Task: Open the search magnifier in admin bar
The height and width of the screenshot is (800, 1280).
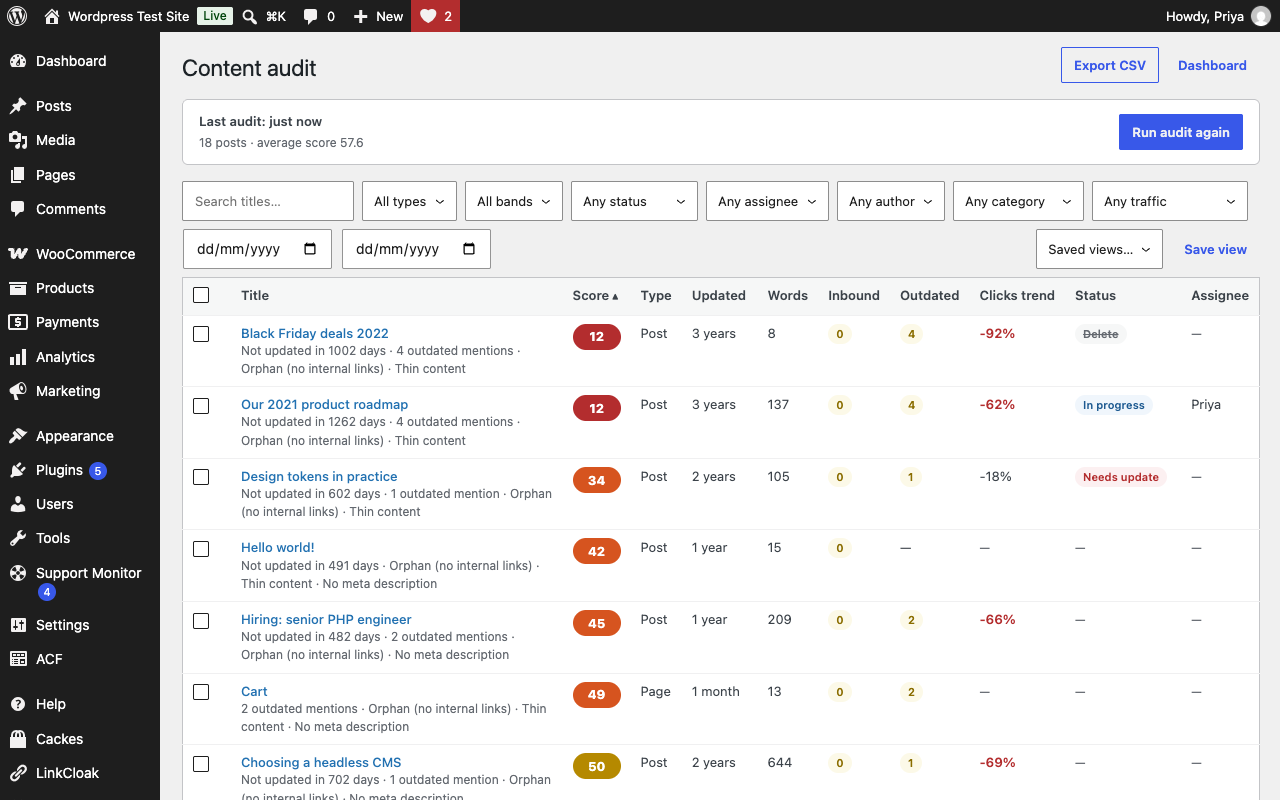Action: (x=250, y=16)
